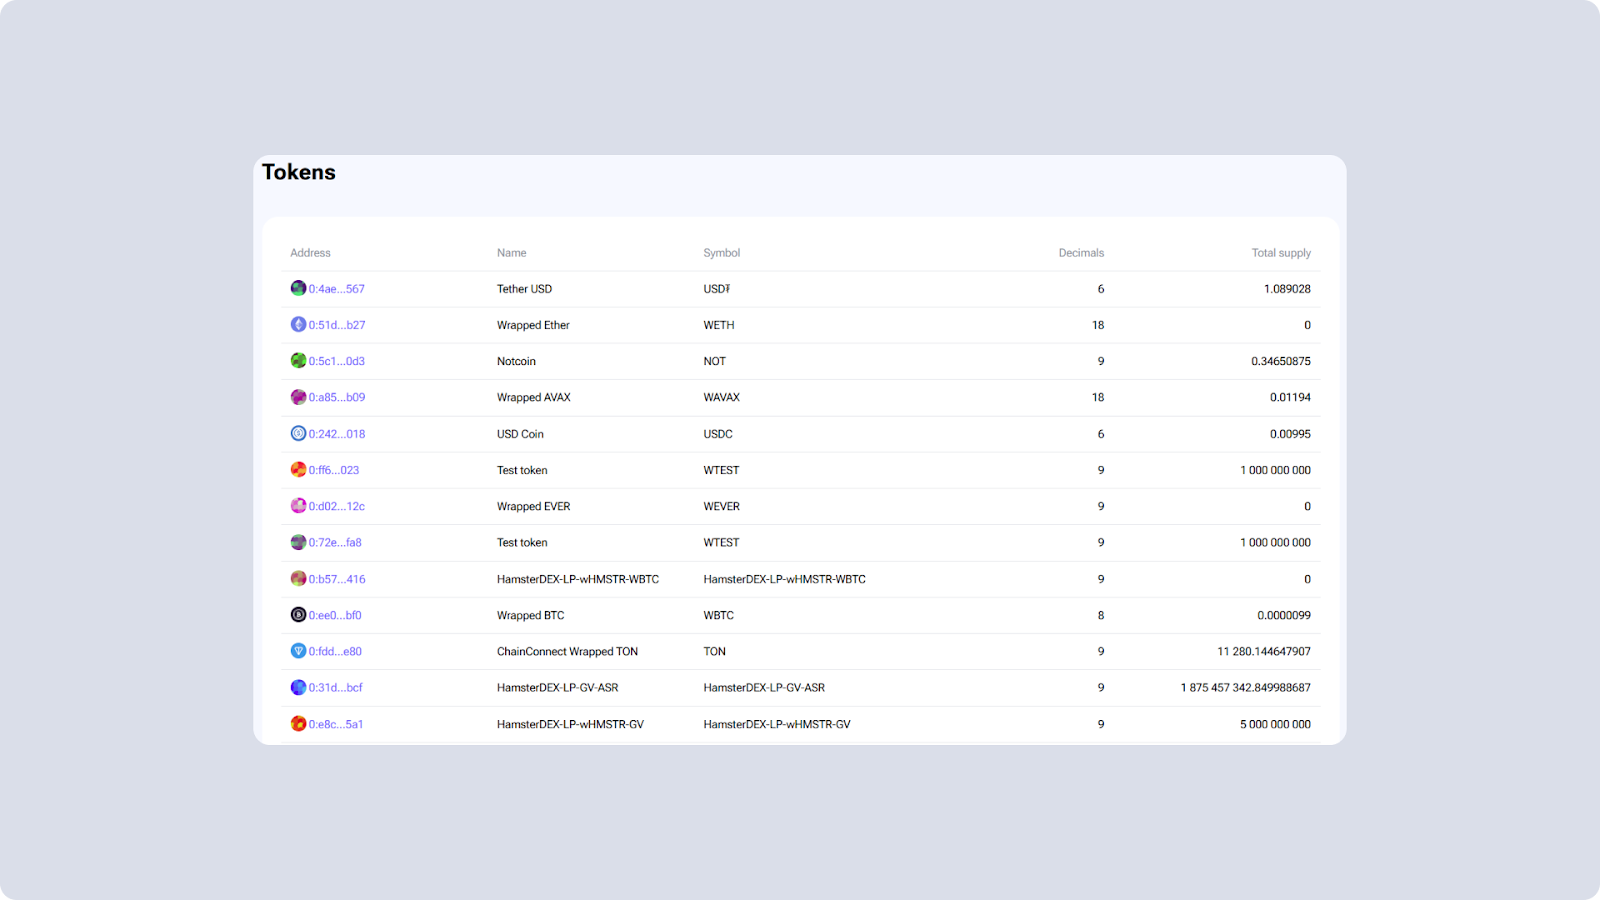Click the avatar icon beside 0:31d...bcf

(298, 687)
